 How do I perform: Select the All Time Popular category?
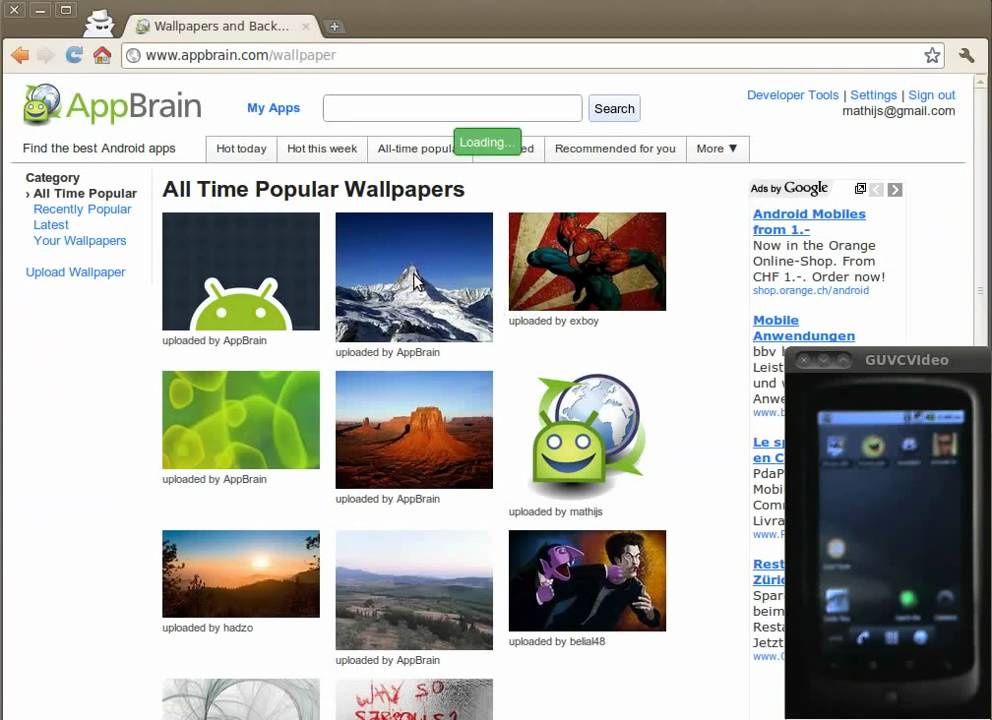(x=85, y=194)
